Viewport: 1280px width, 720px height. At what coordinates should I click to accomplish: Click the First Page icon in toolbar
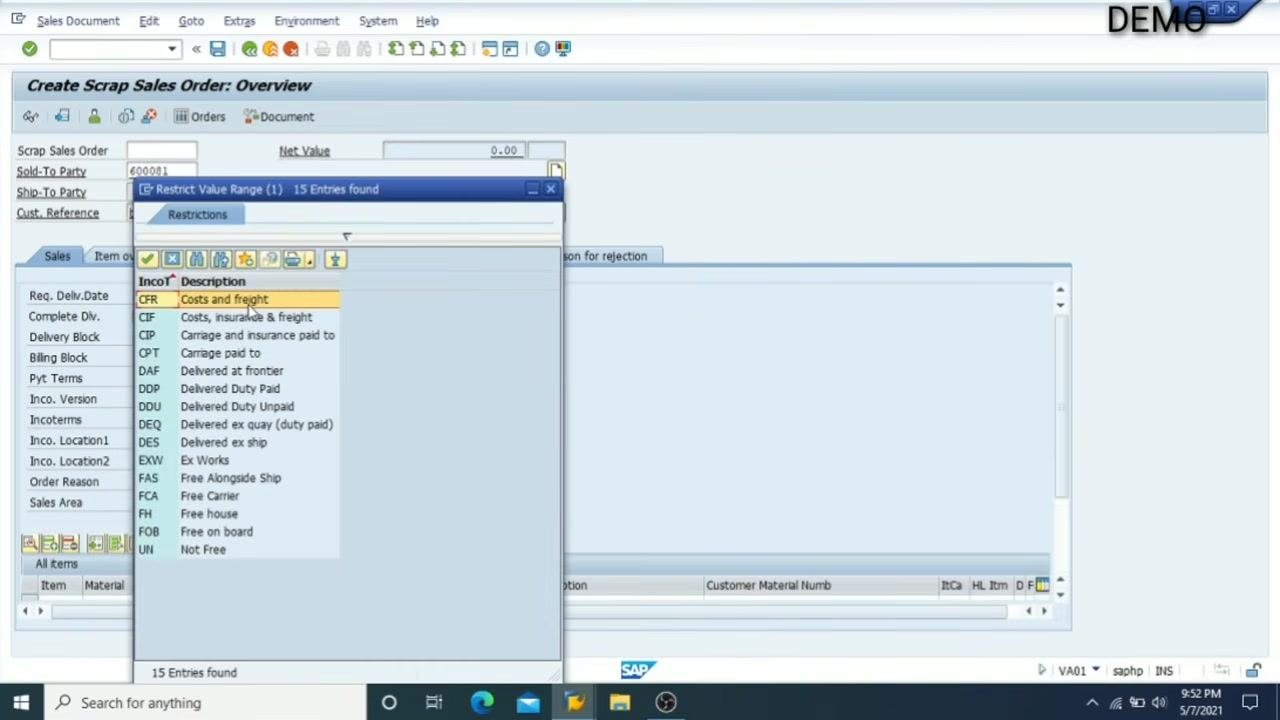coord(396,48)
